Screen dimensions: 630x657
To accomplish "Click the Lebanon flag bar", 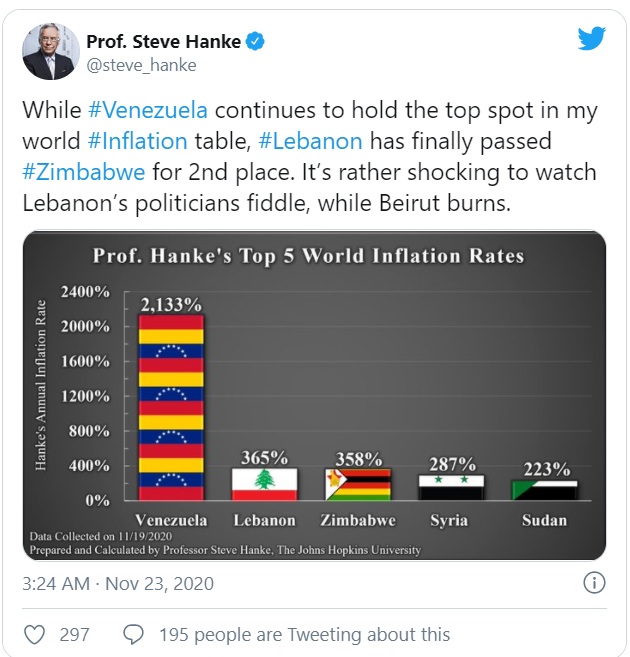I will (x=264, y=484).
